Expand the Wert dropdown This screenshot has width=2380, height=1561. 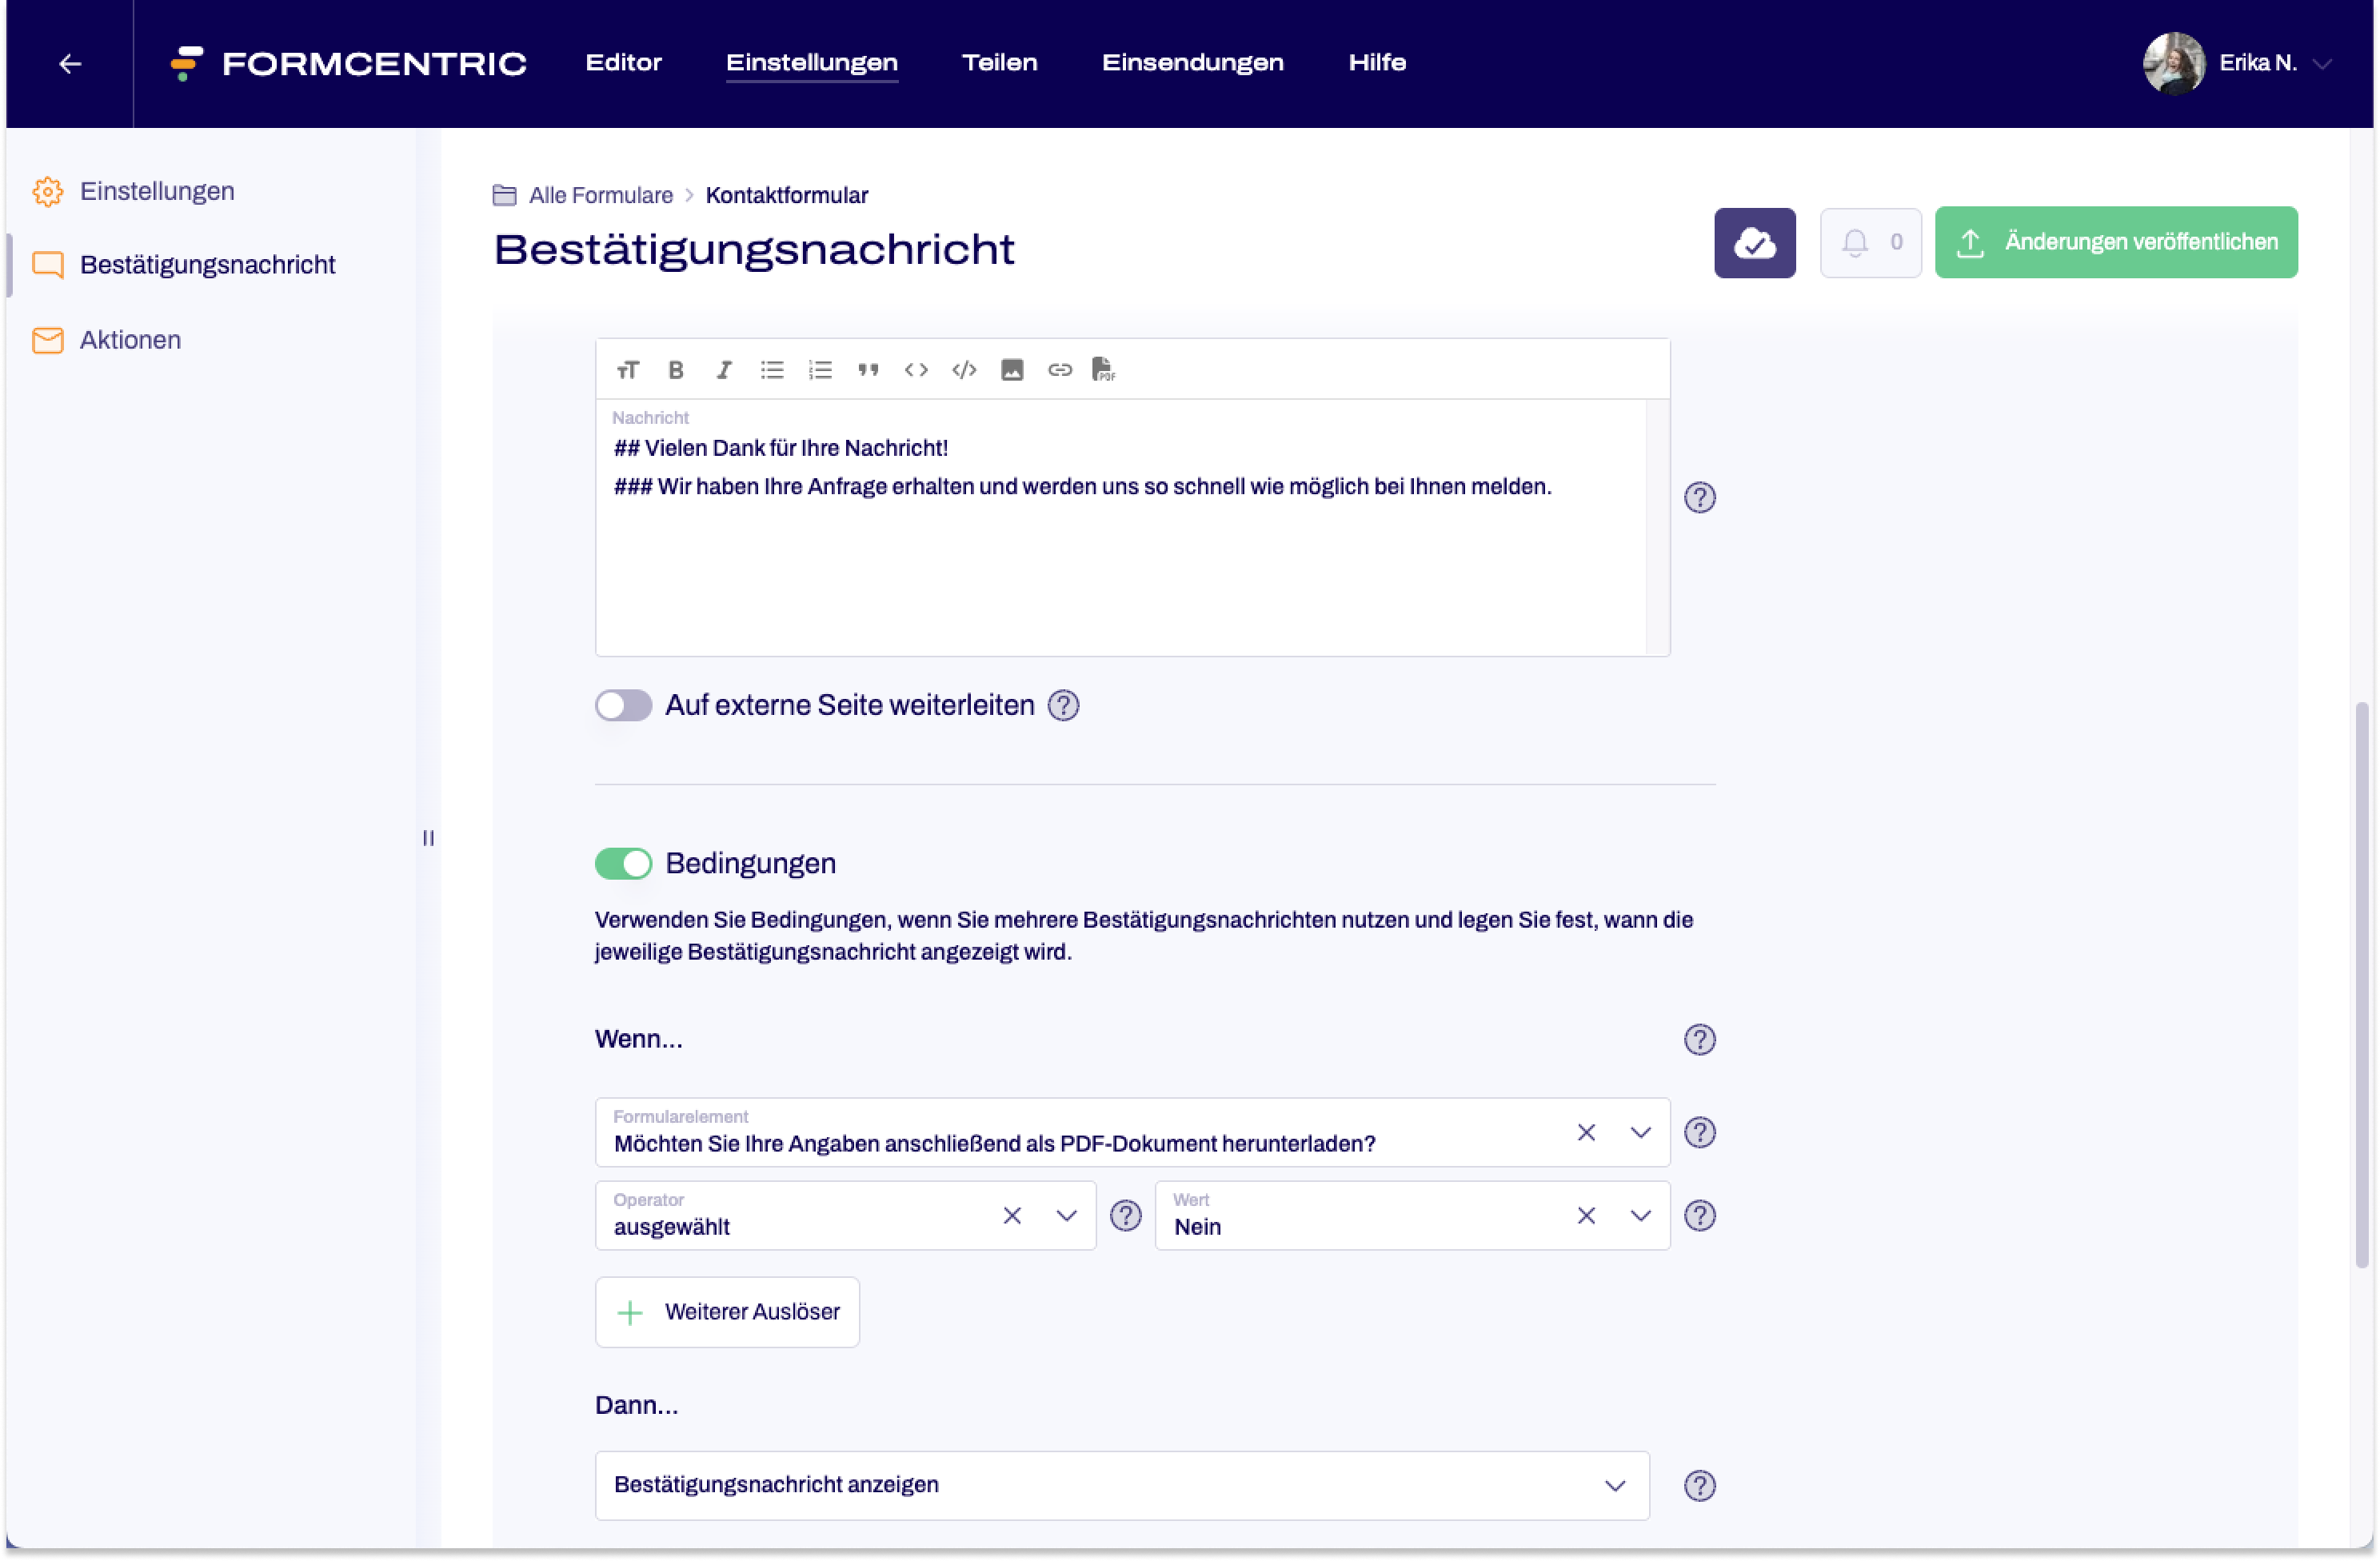1641,1216
